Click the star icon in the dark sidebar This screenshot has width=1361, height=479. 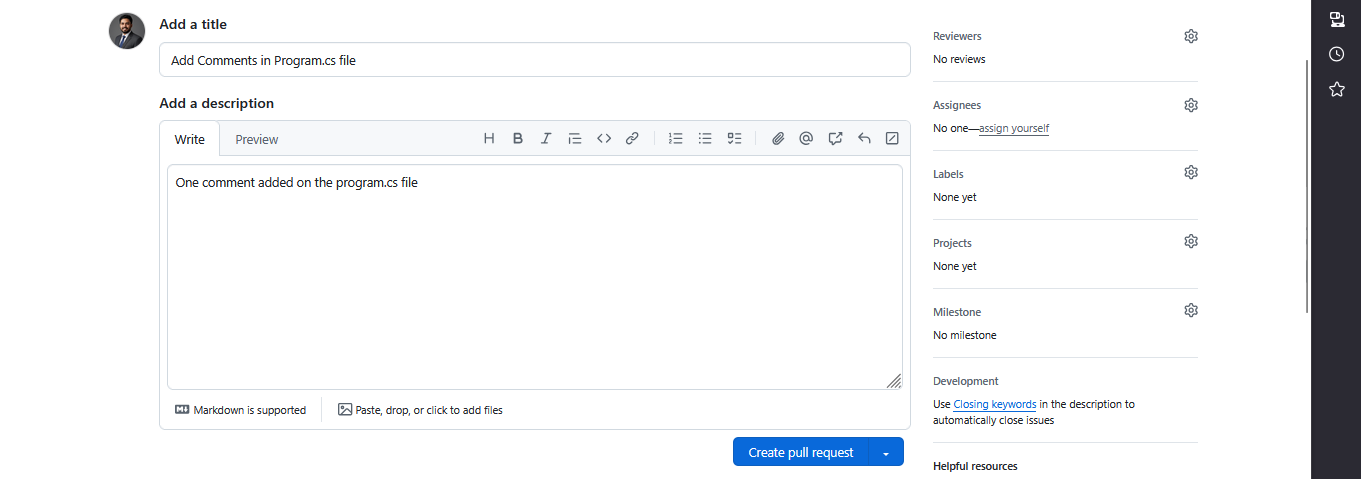point(1336,89)
